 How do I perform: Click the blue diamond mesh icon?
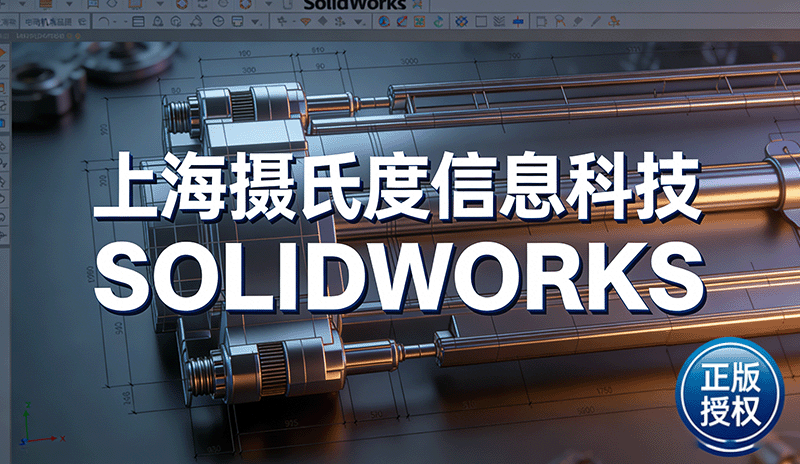pos(461,21)
